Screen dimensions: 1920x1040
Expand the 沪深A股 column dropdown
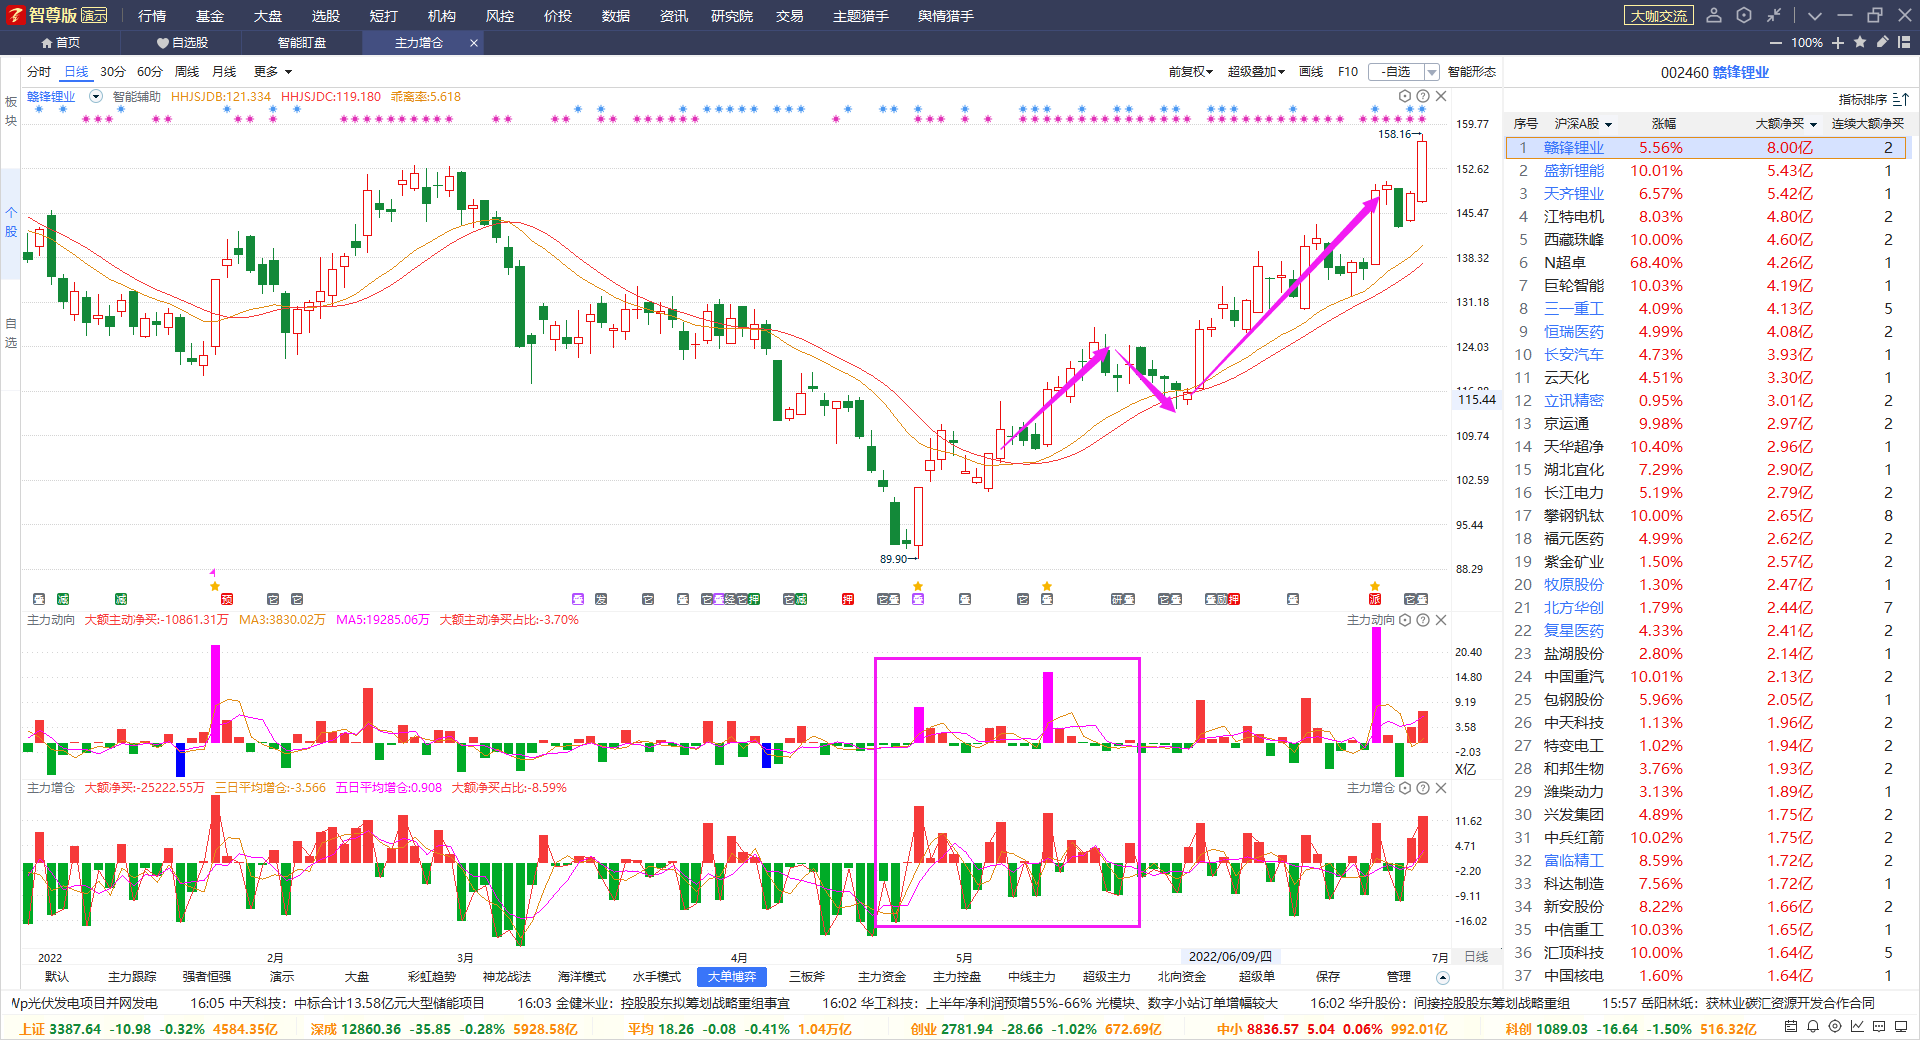coord(1608,124)
